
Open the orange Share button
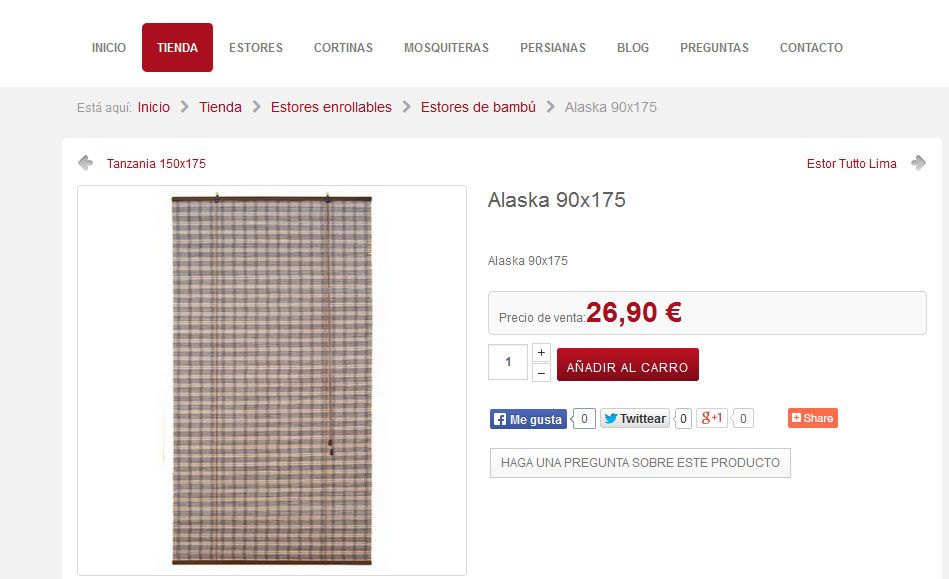click(x=813, y=418)
